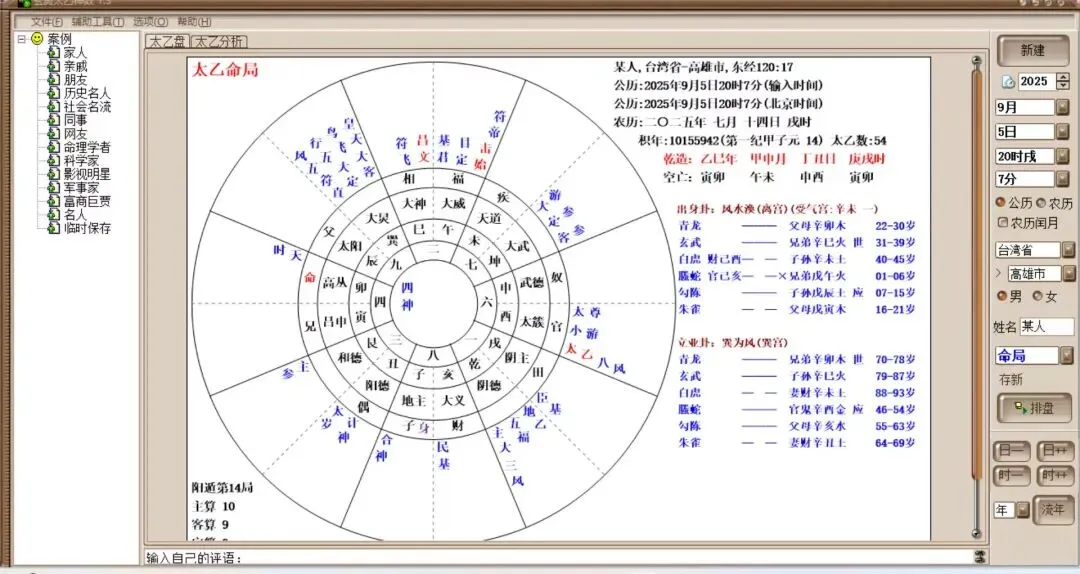1080x574 pixels.
Task: Click the 新建 button
Action: coord(1032,50)
